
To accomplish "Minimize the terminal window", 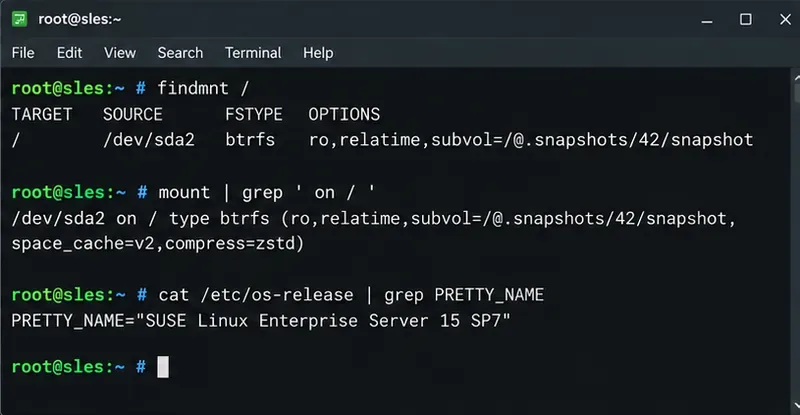I will (x=707, y=20).
